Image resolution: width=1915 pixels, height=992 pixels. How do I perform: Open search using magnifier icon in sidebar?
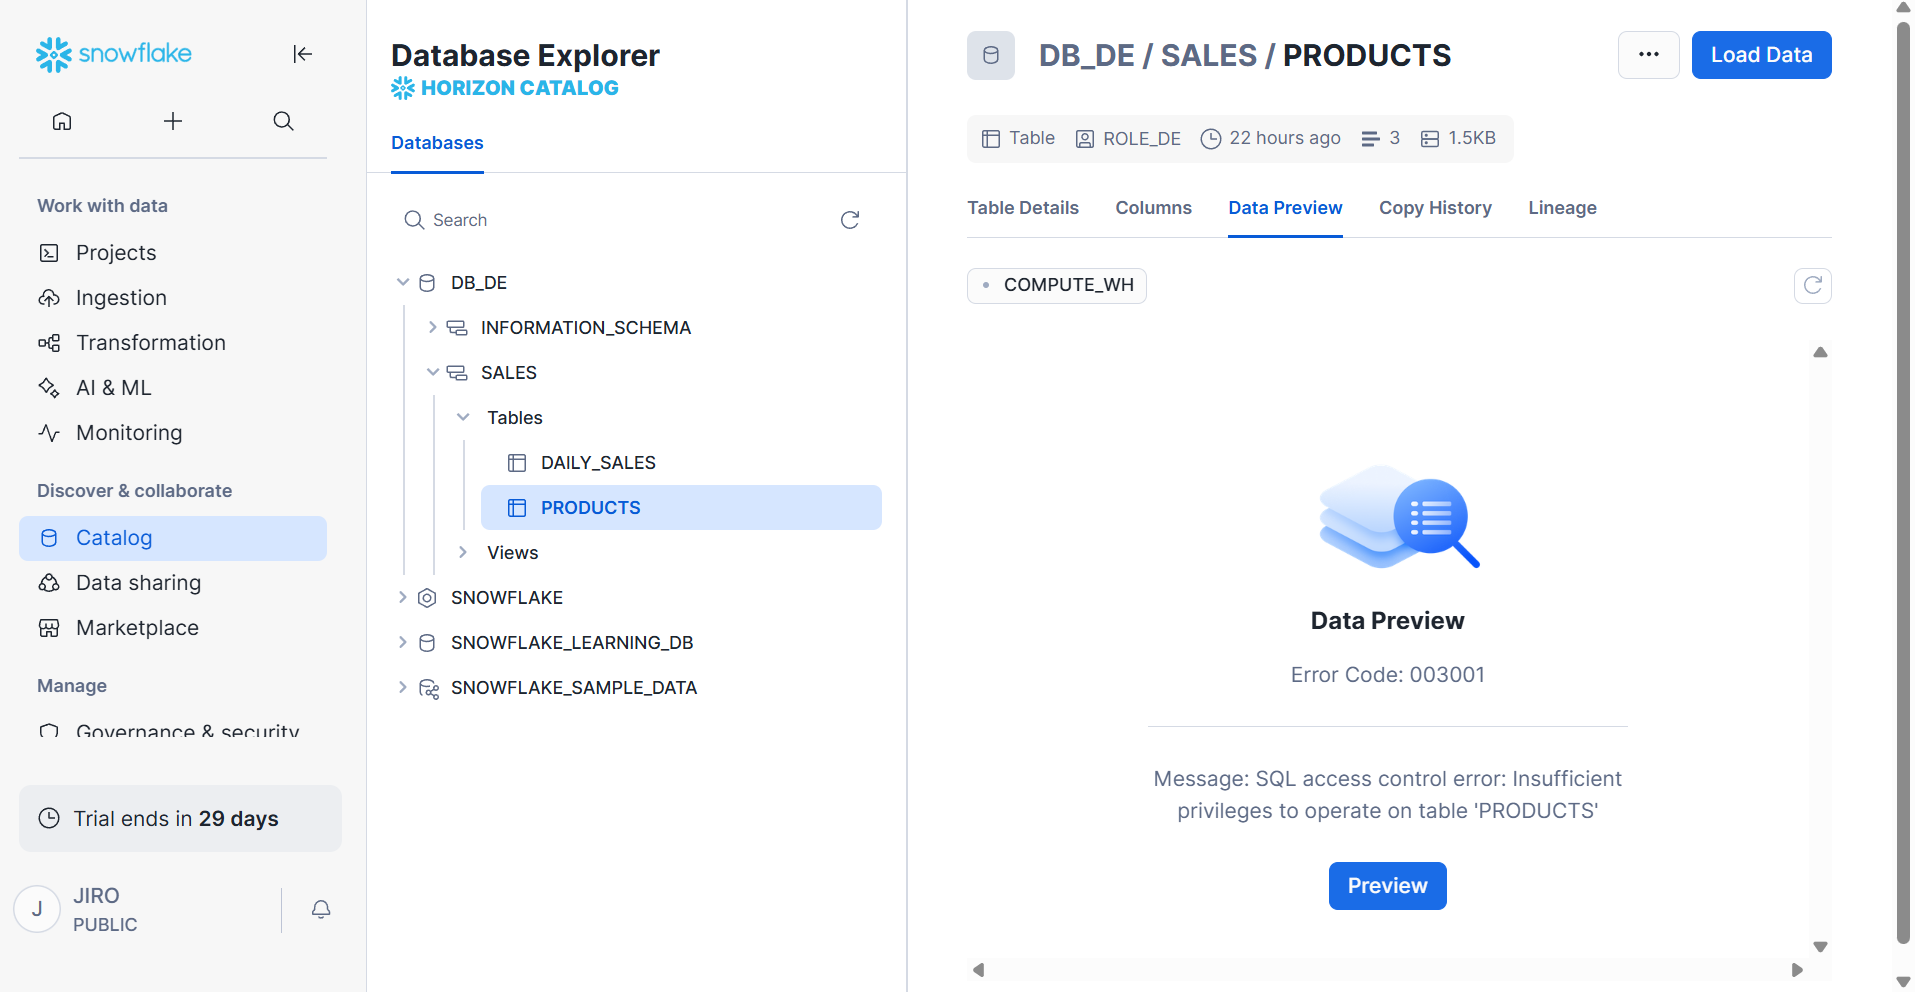(x=283, y=121)
